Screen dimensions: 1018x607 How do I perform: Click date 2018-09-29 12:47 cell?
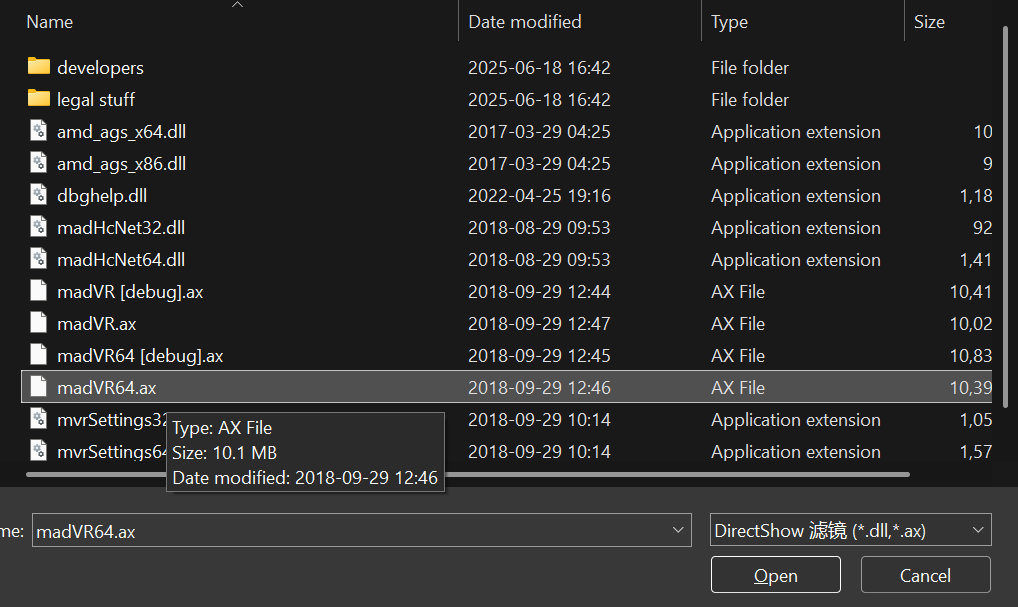(540, 323)
